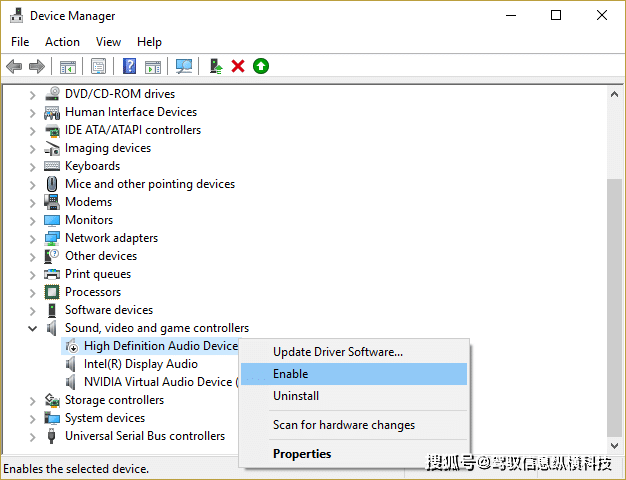Select Intel(R) Display Audio device
626x480 pixels.
pyautogui.click(x=141, y=364)
